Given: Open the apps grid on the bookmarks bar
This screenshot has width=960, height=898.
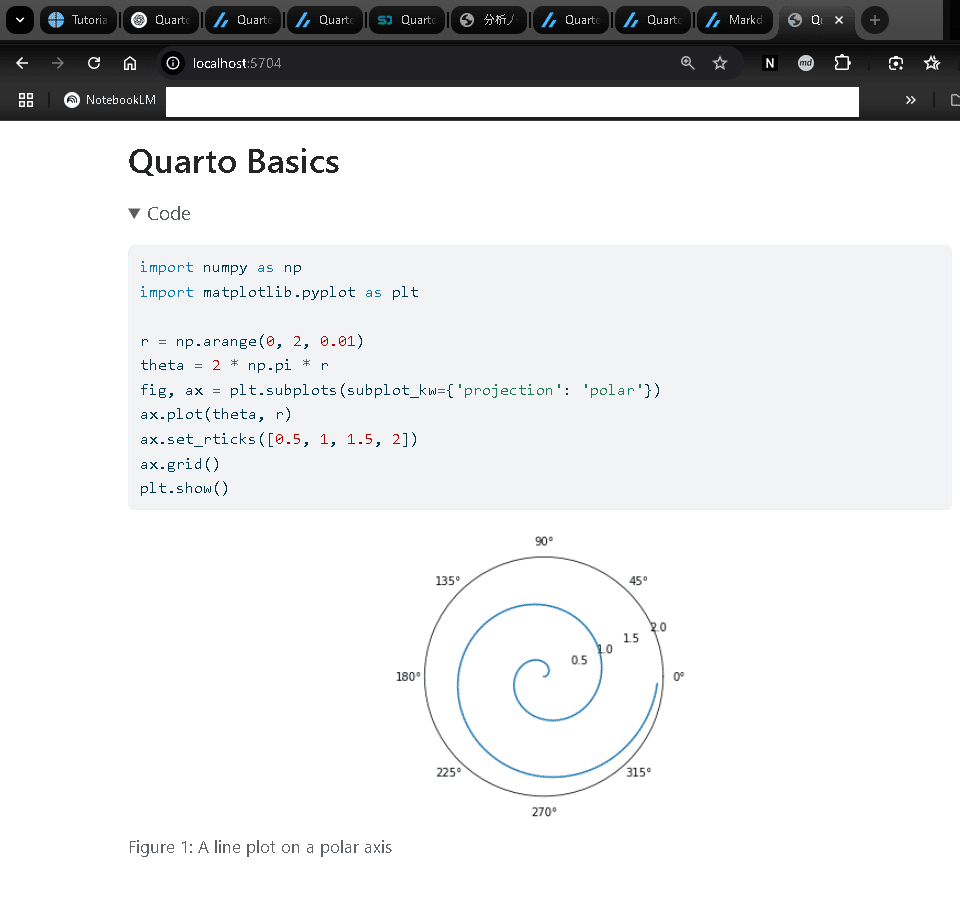Looking at the screenshot, I should point(26,100).
